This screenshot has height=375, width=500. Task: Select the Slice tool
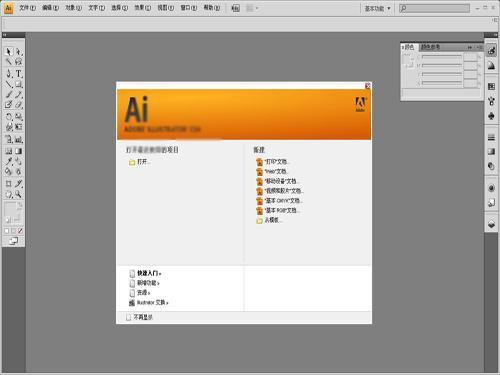(18, 183)
